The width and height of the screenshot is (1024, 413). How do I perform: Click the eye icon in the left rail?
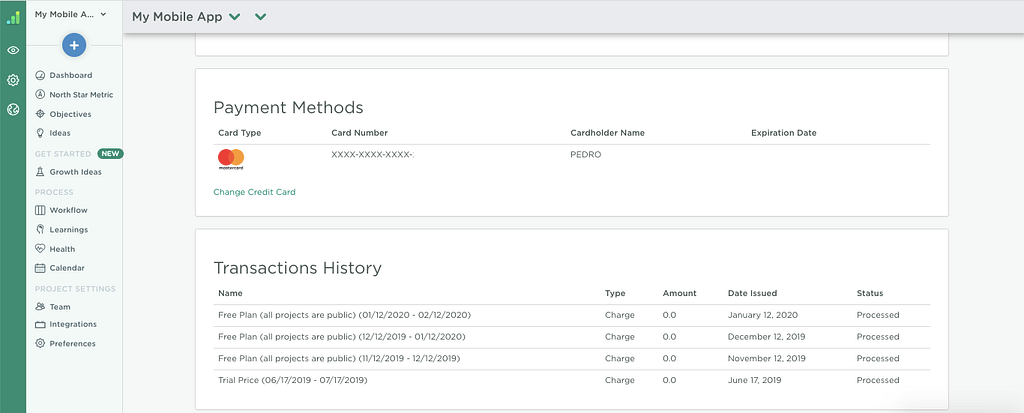point(13,50)
